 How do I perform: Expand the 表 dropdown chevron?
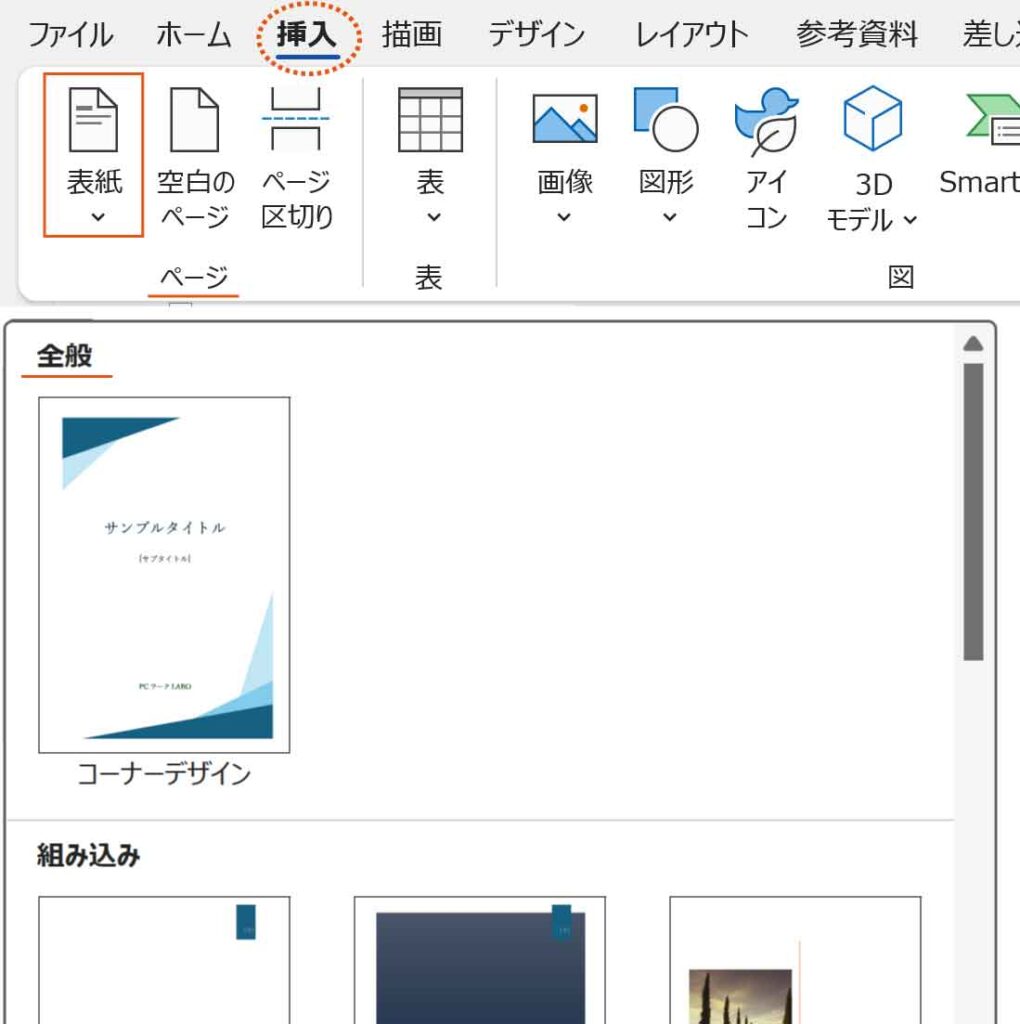tap(433, 217)
